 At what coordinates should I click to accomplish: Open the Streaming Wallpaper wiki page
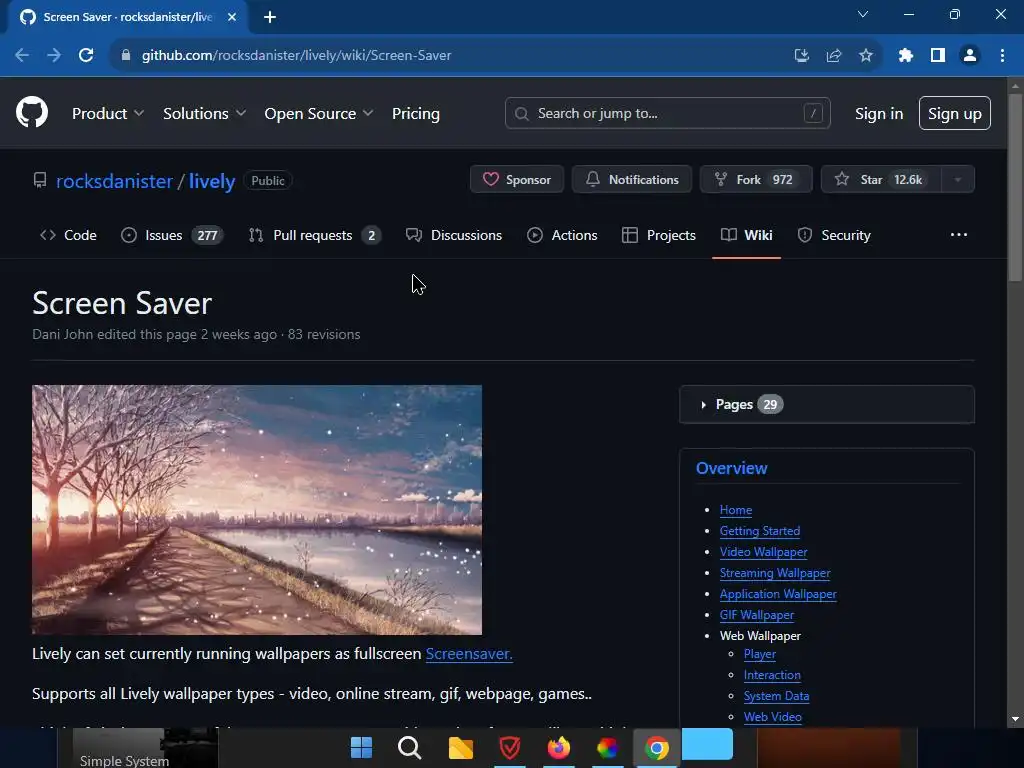click(775, 573)
